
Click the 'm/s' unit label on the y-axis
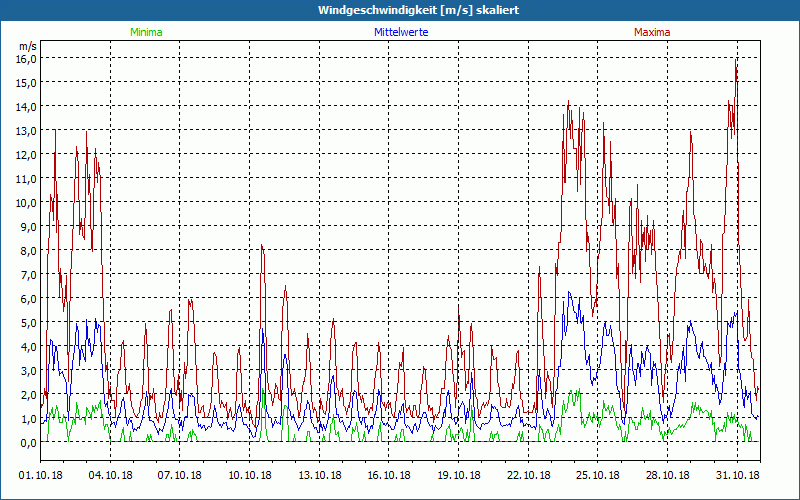coord(28,46)
